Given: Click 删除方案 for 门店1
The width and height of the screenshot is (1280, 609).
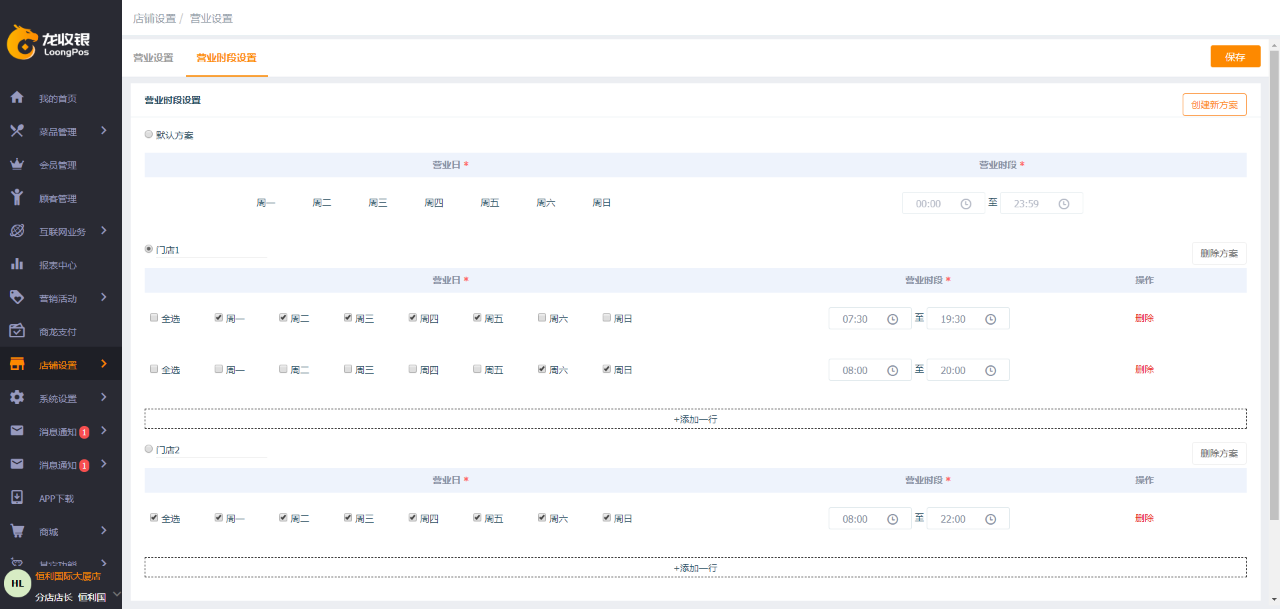Looking at the screenshot, I should click(x=1219, y=254).
